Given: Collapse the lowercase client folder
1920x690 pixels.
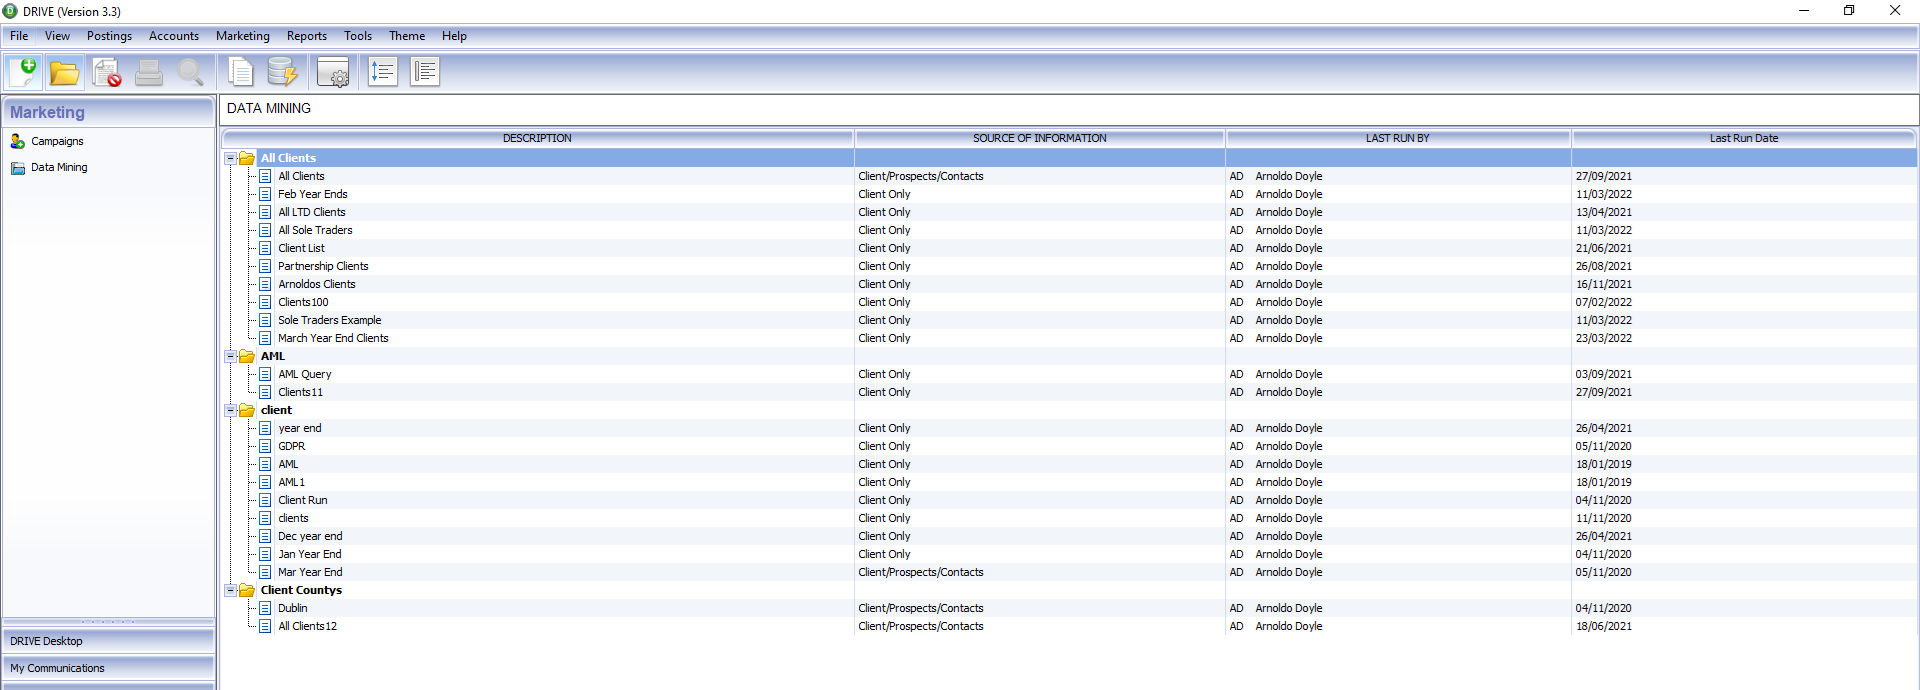Looking at the screenshot, I should click(230, 410).
